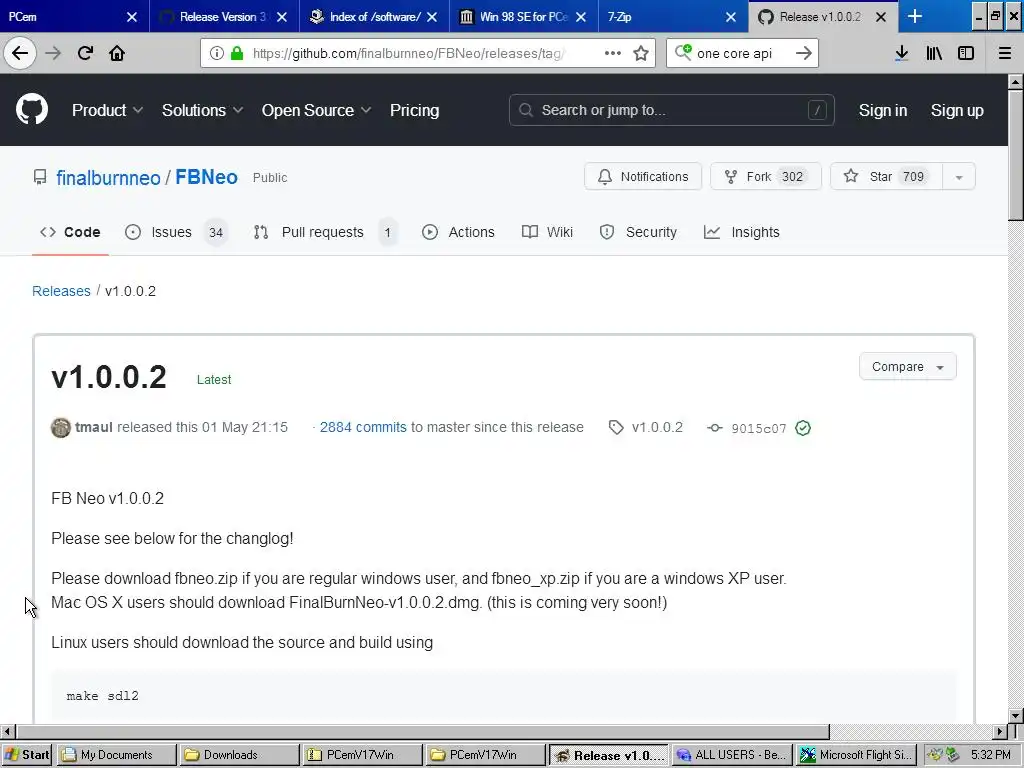Expand the Open Source menu

pyautogui.click(x=316, y=110)
